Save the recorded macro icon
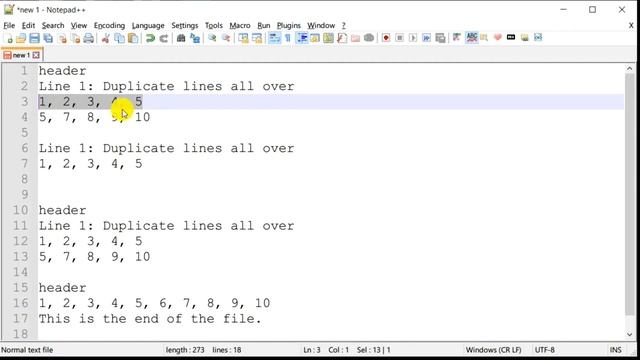The image size is (640, 360). tap(440, 38)
